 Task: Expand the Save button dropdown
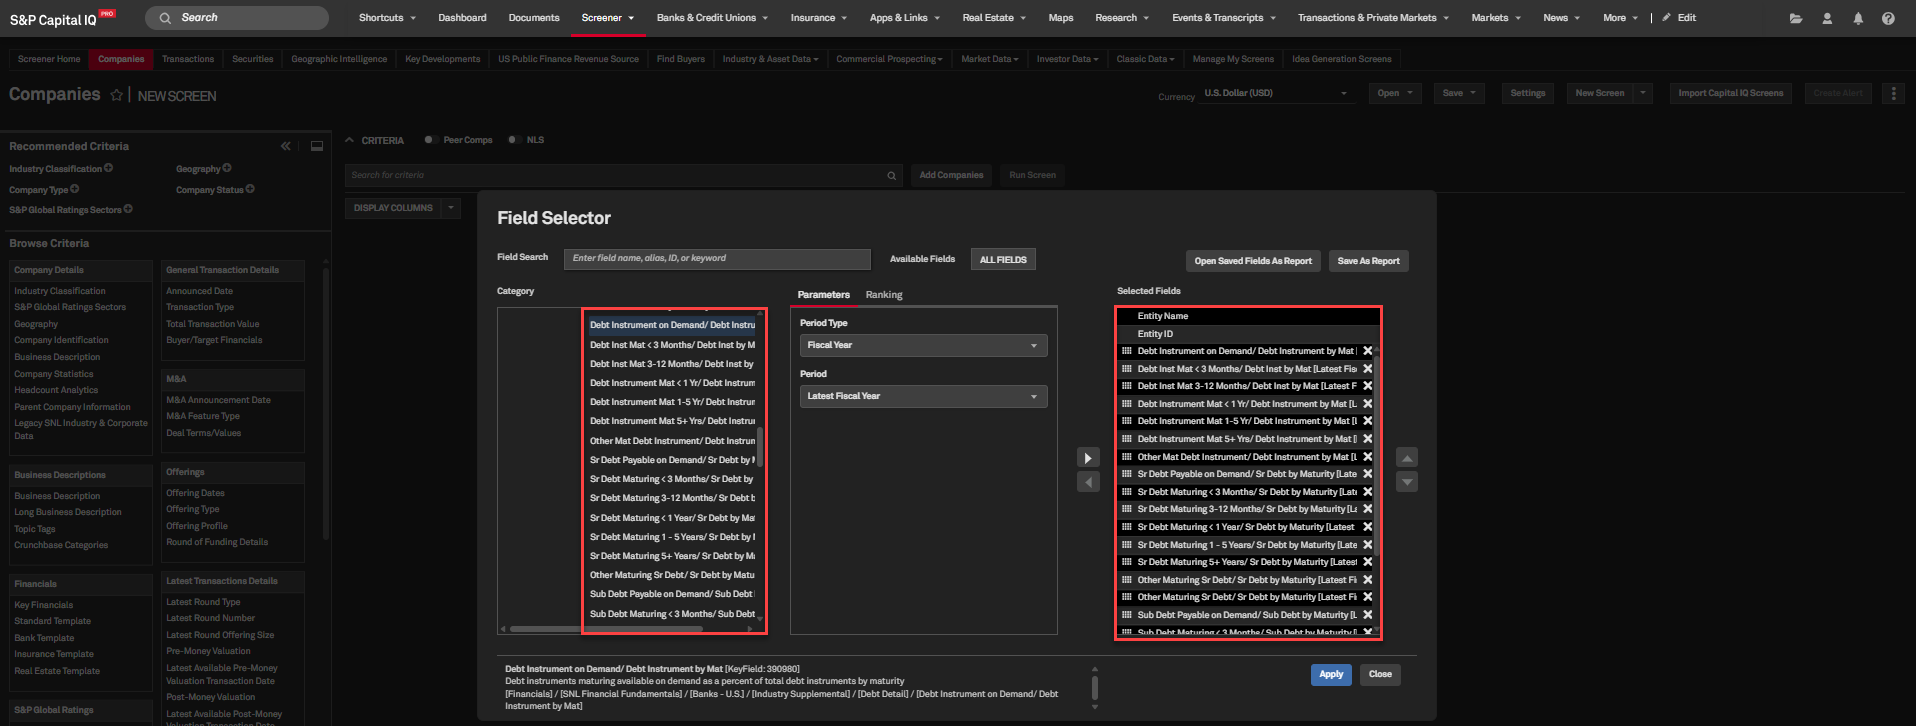click(1473, 93)
